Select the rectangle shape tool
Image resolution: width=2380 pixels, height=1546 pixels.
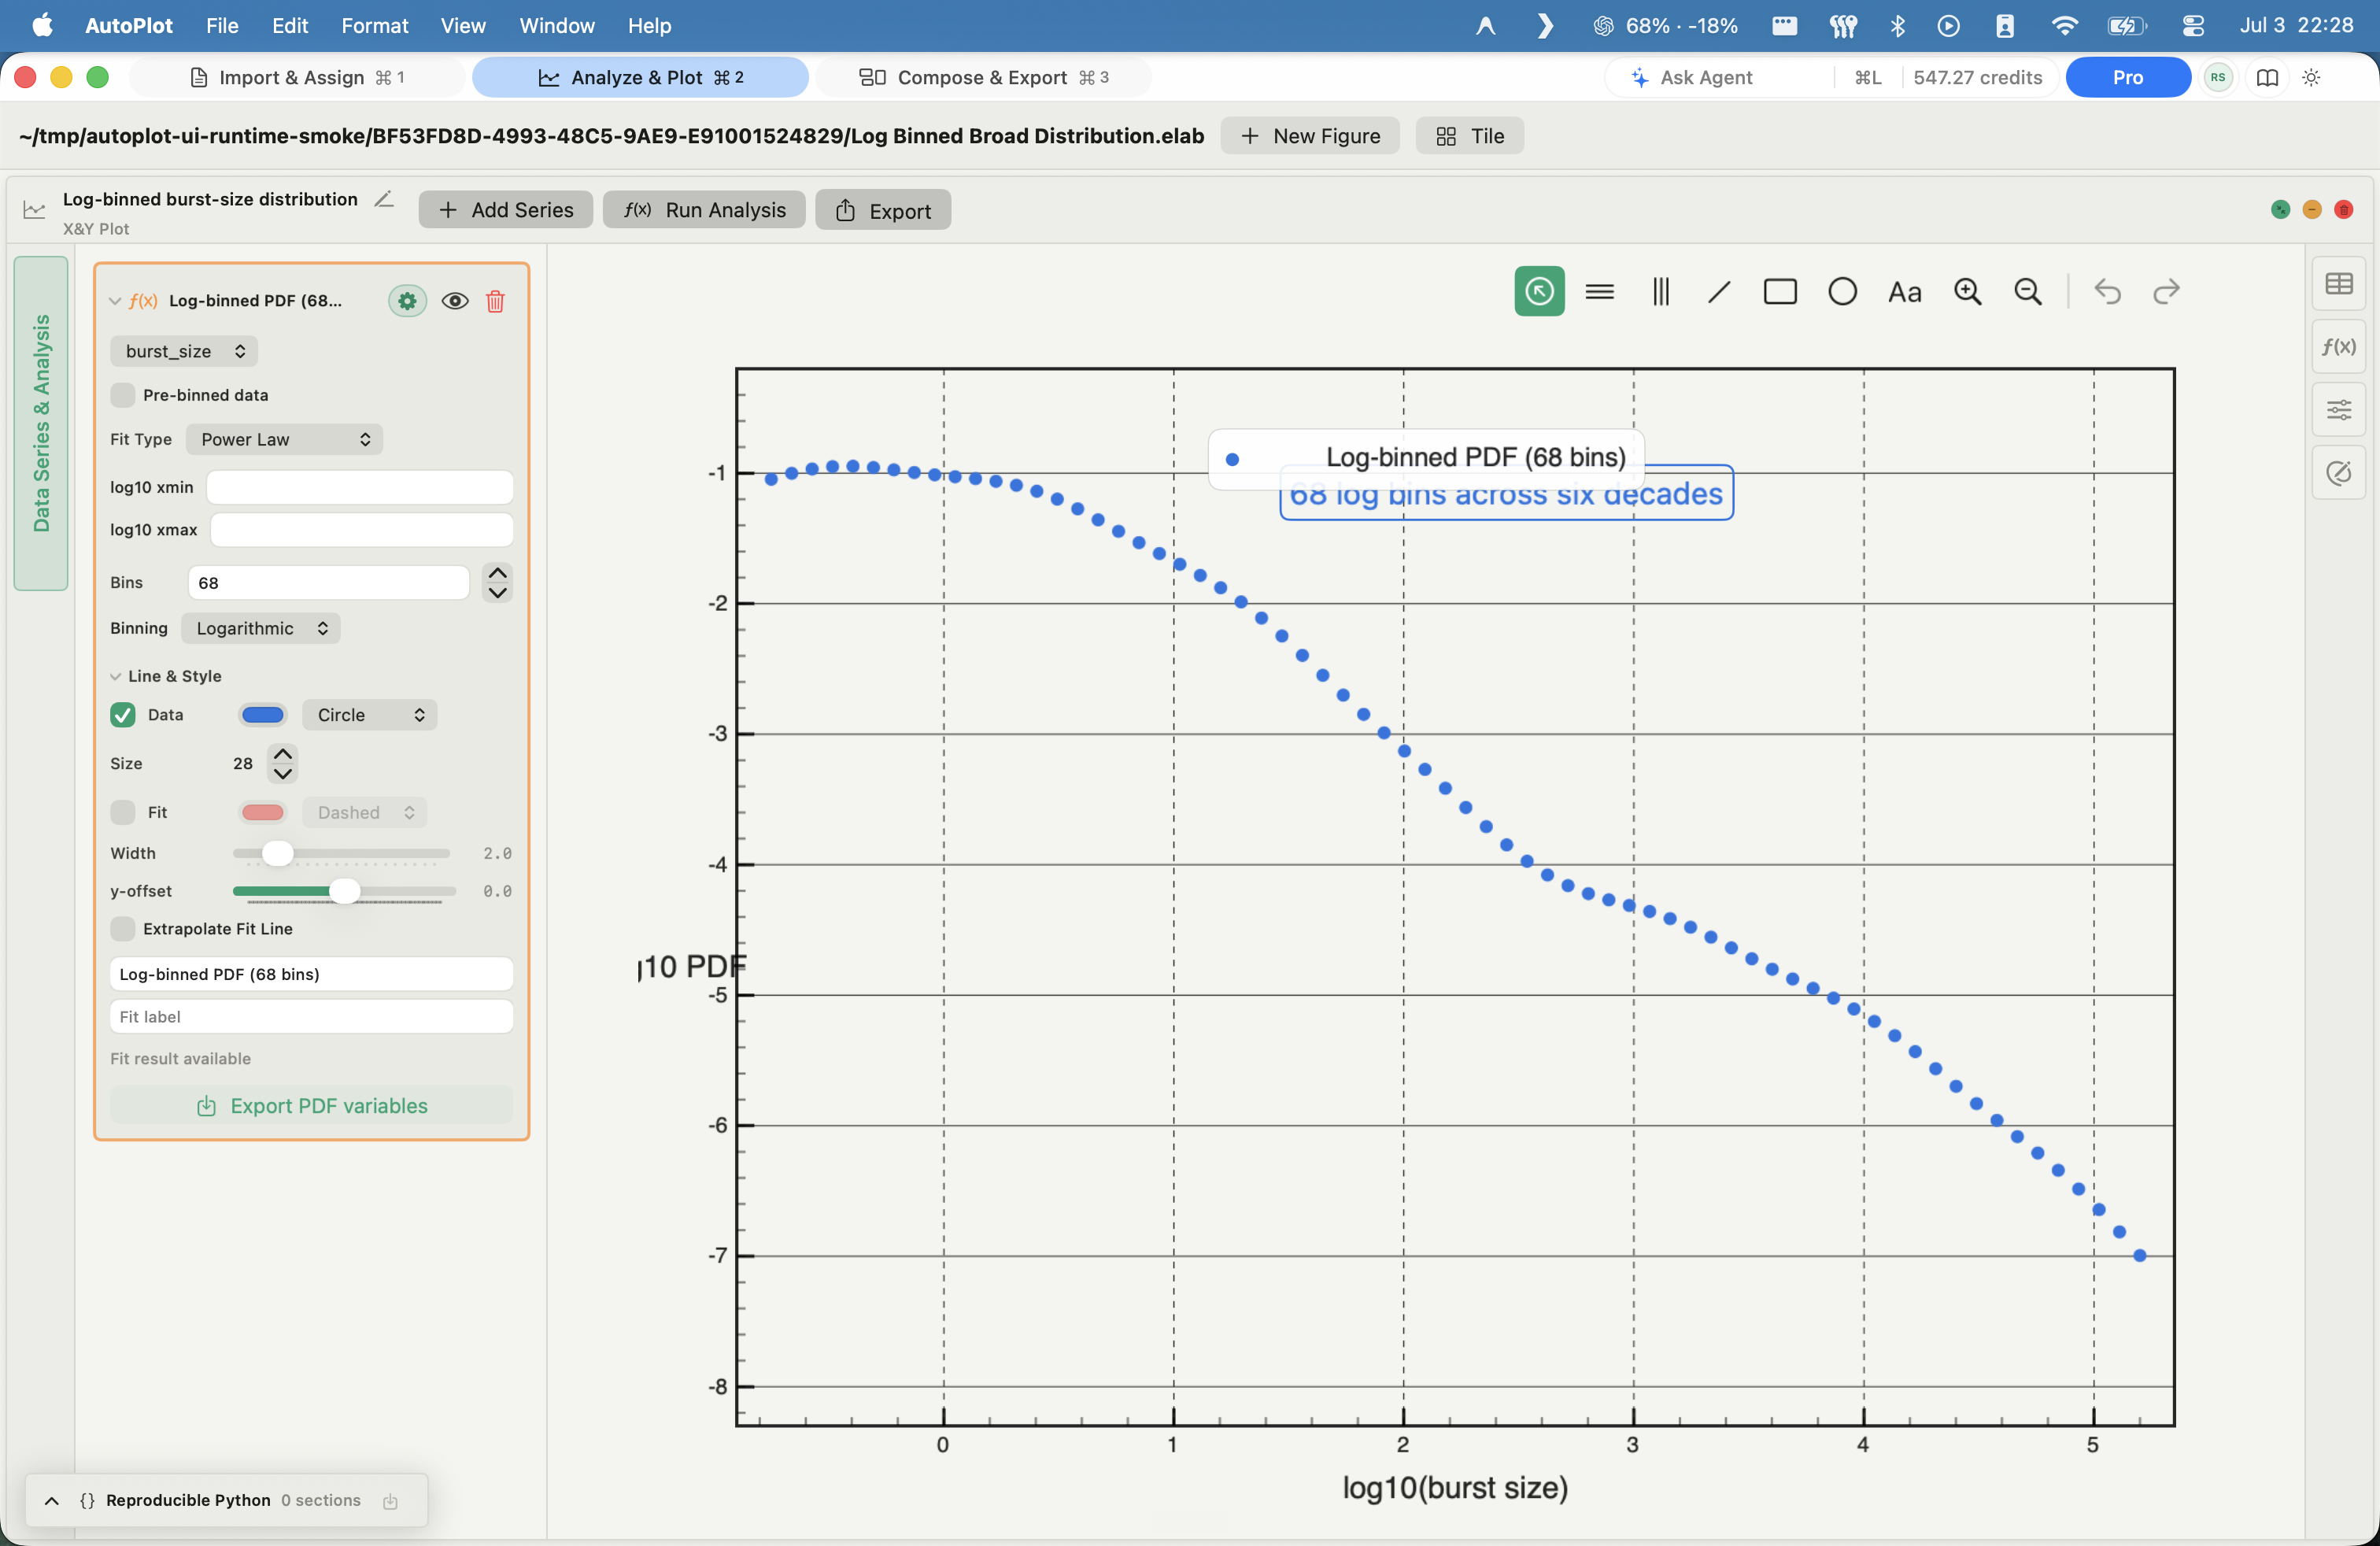point(1780,291)
